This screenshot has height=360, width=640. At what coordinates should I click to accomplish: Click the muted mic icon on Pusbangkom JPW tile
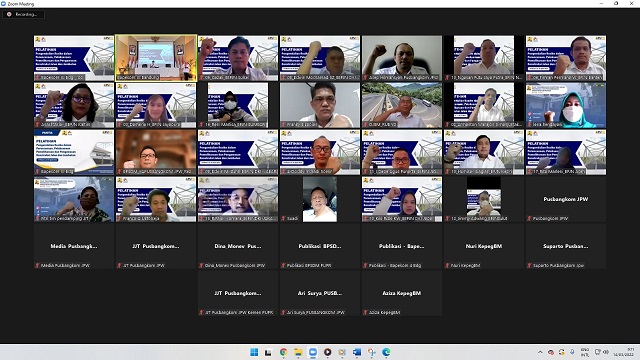[529, 219]
